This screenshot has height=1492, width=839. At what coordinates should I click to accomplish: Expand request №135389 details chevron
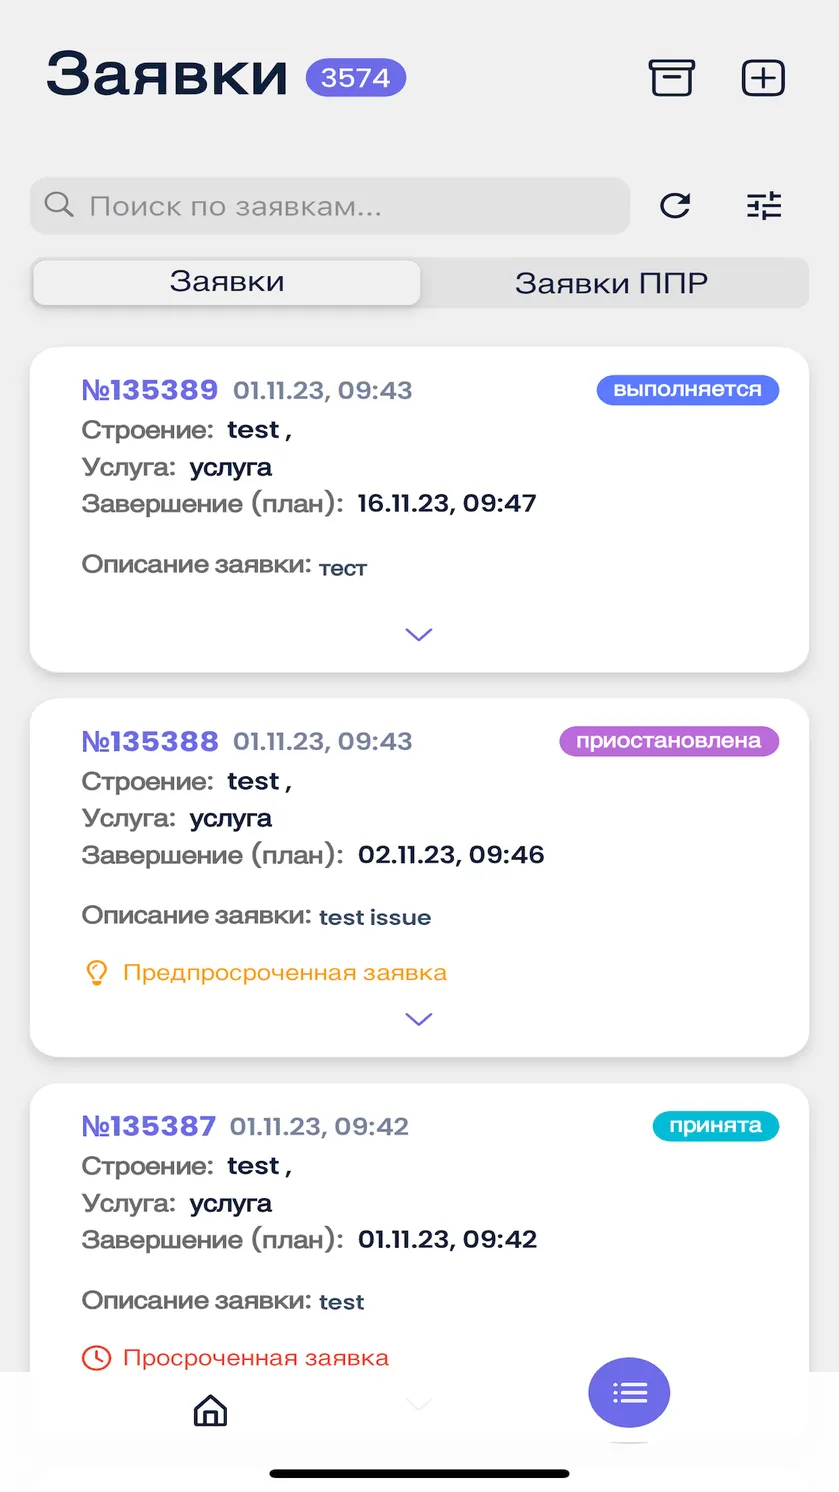coord(419,635)
